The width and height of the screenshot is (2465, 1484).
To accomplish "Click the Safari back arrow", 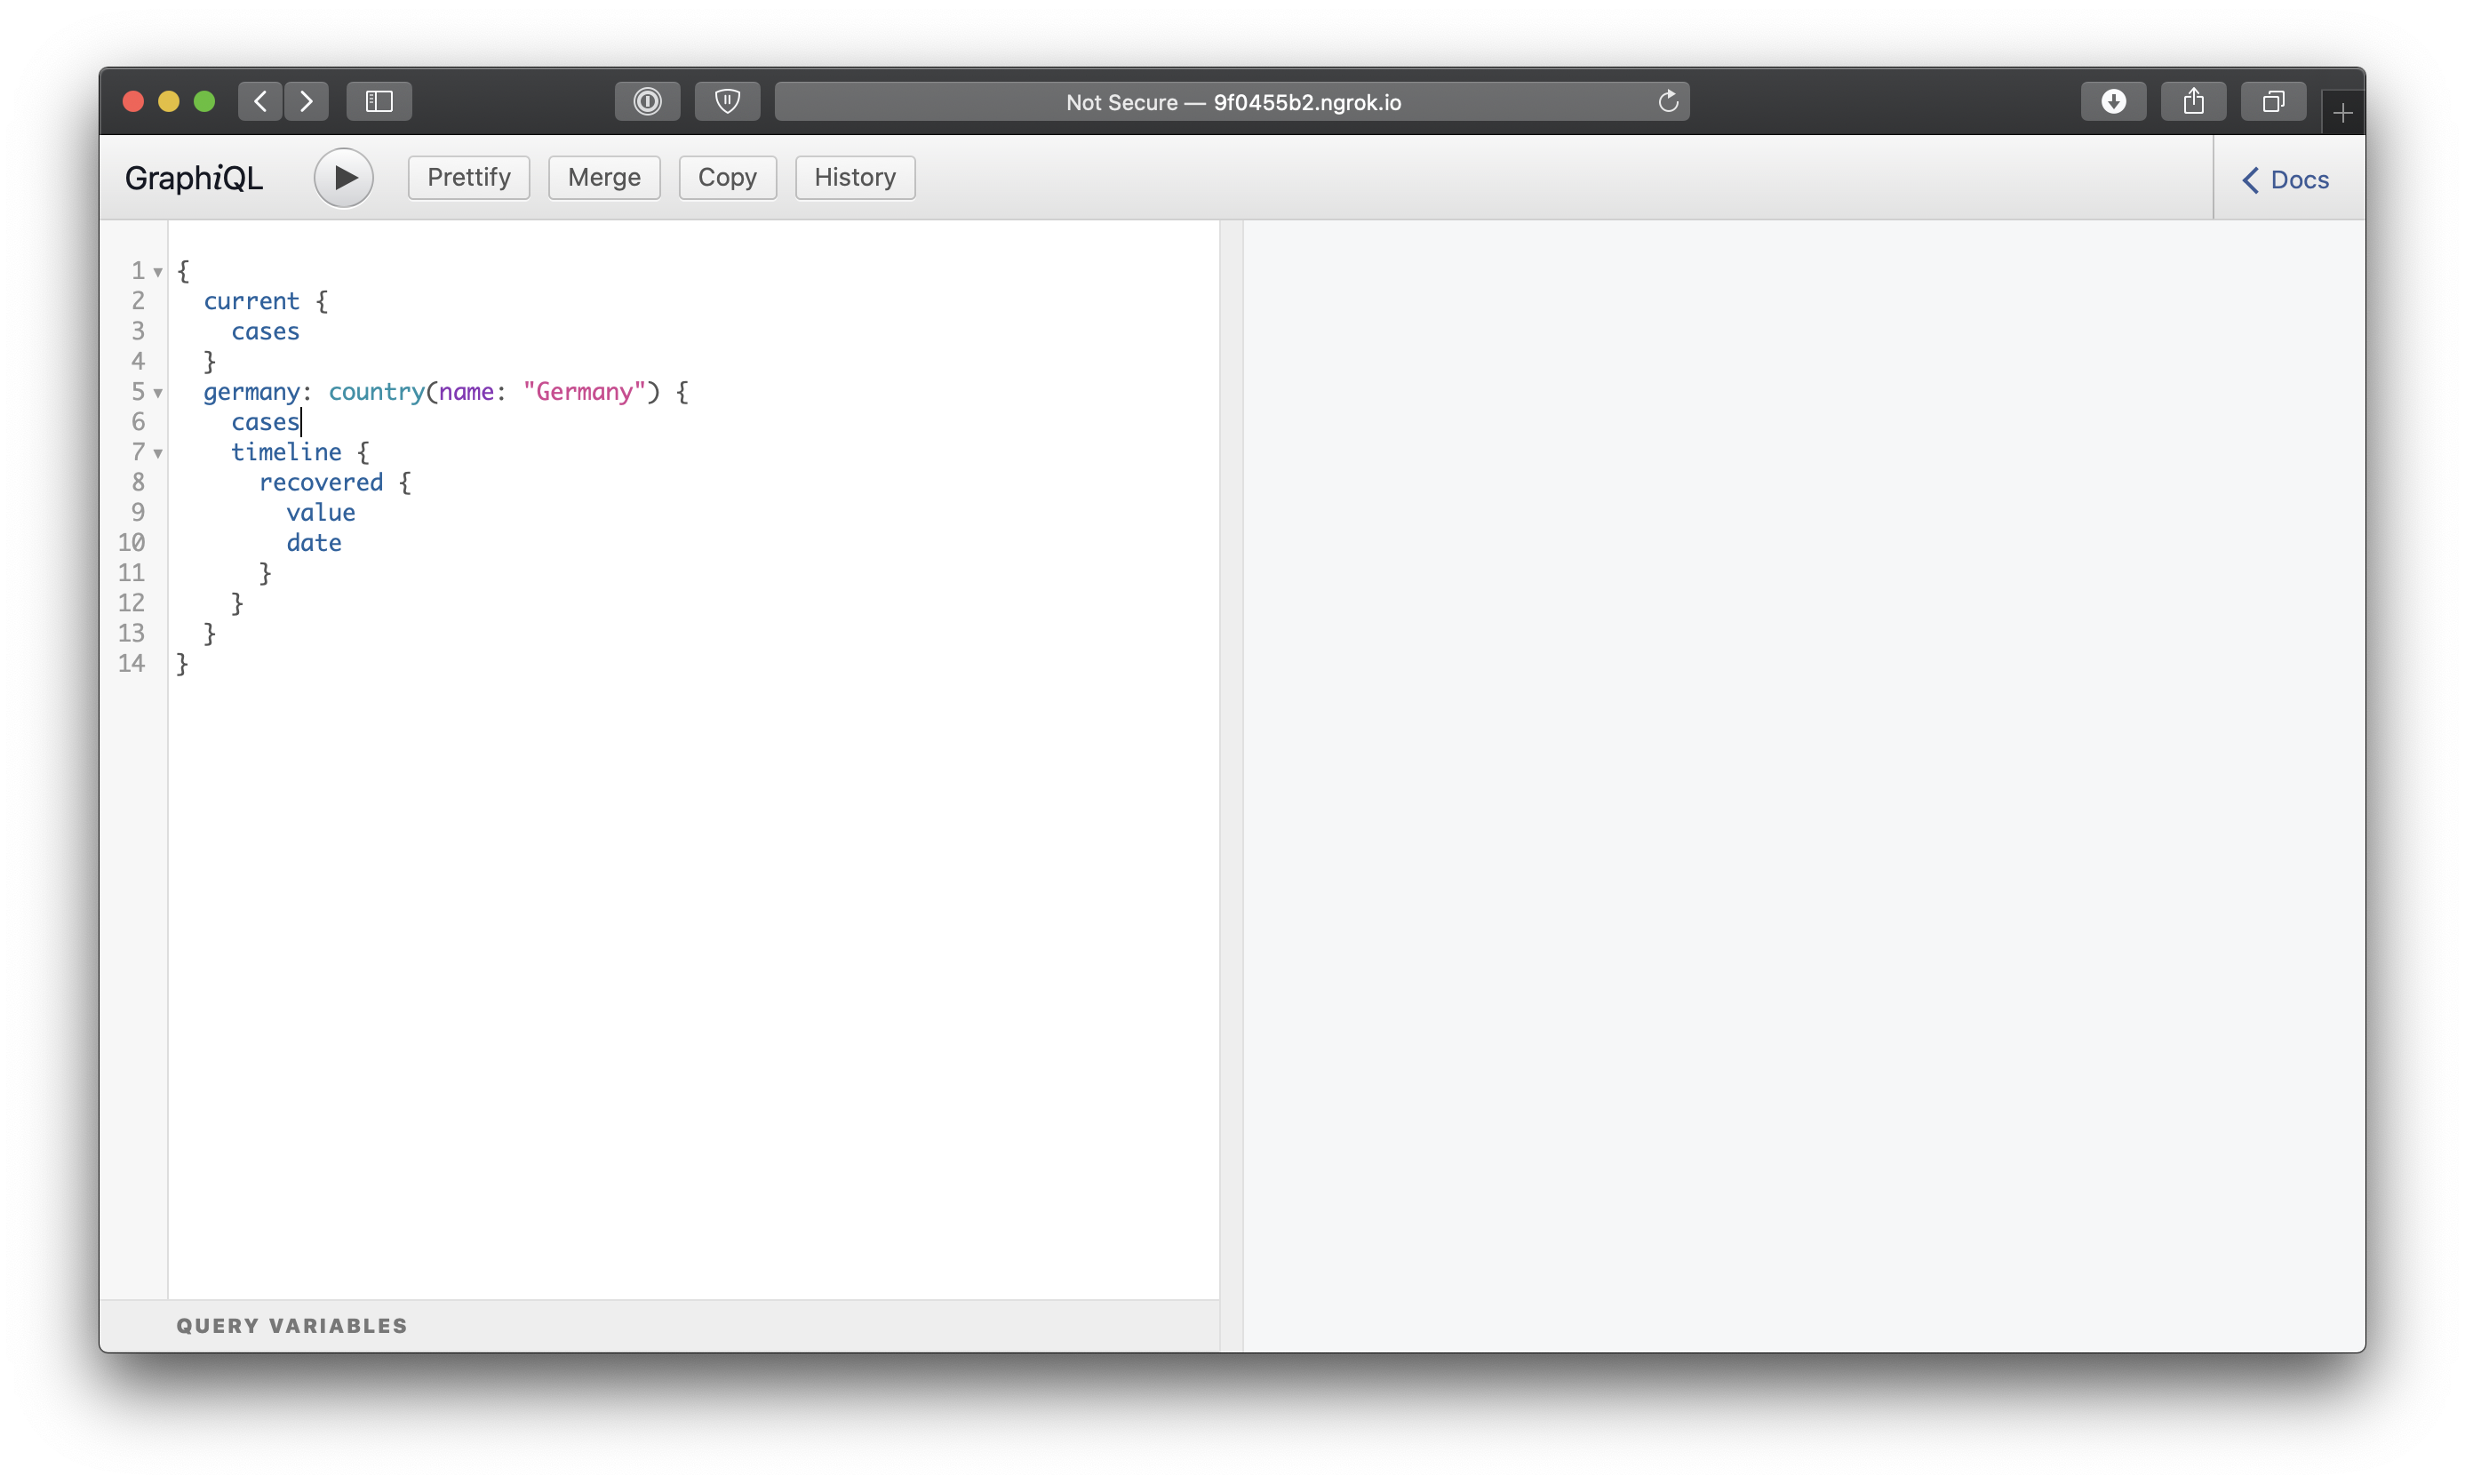I will pos(260,101).
